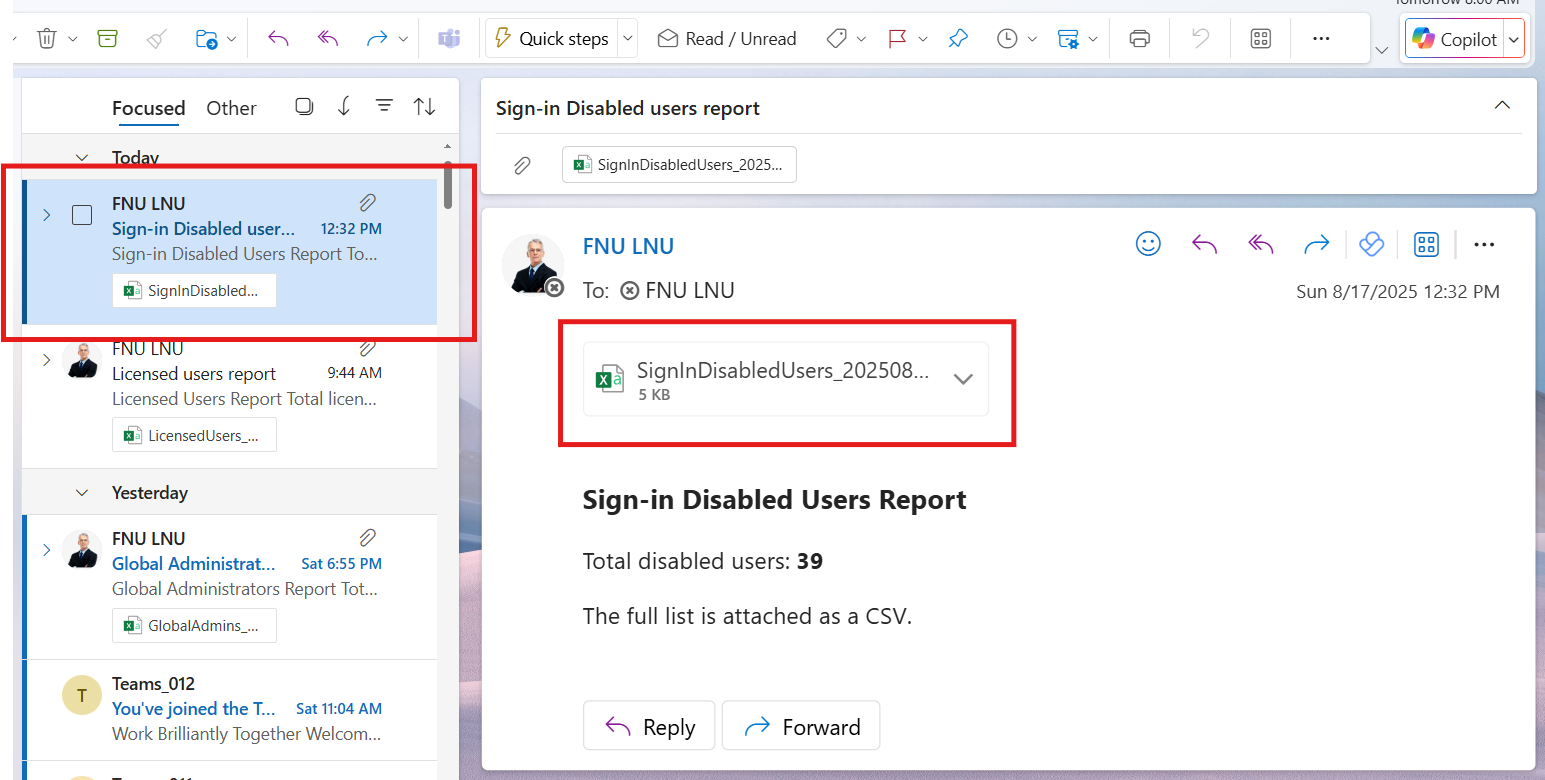The image size is (1545, 780).
Task: Check the checkbox for Sign-in Disabled email
Action: click(82, 215)
